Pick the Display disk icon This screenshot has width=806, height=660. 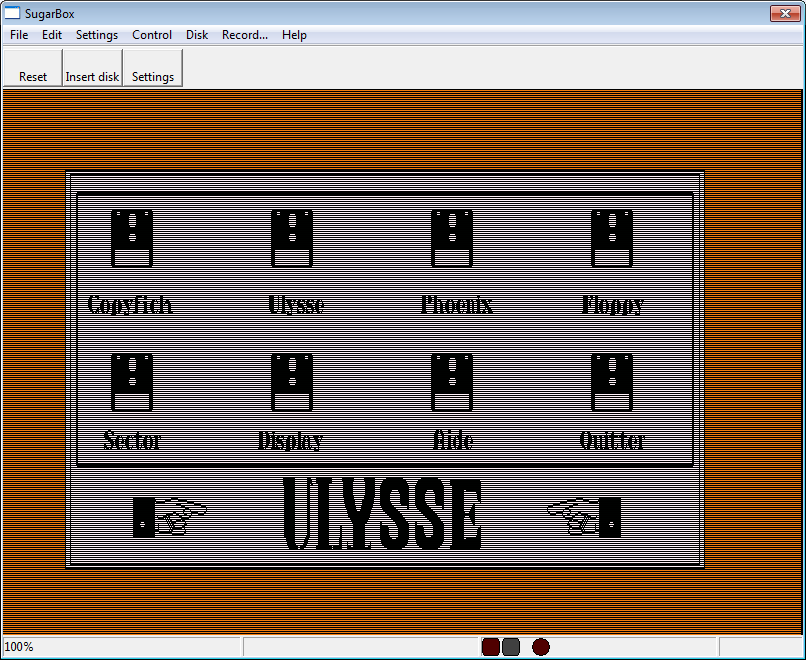[292, 383]
